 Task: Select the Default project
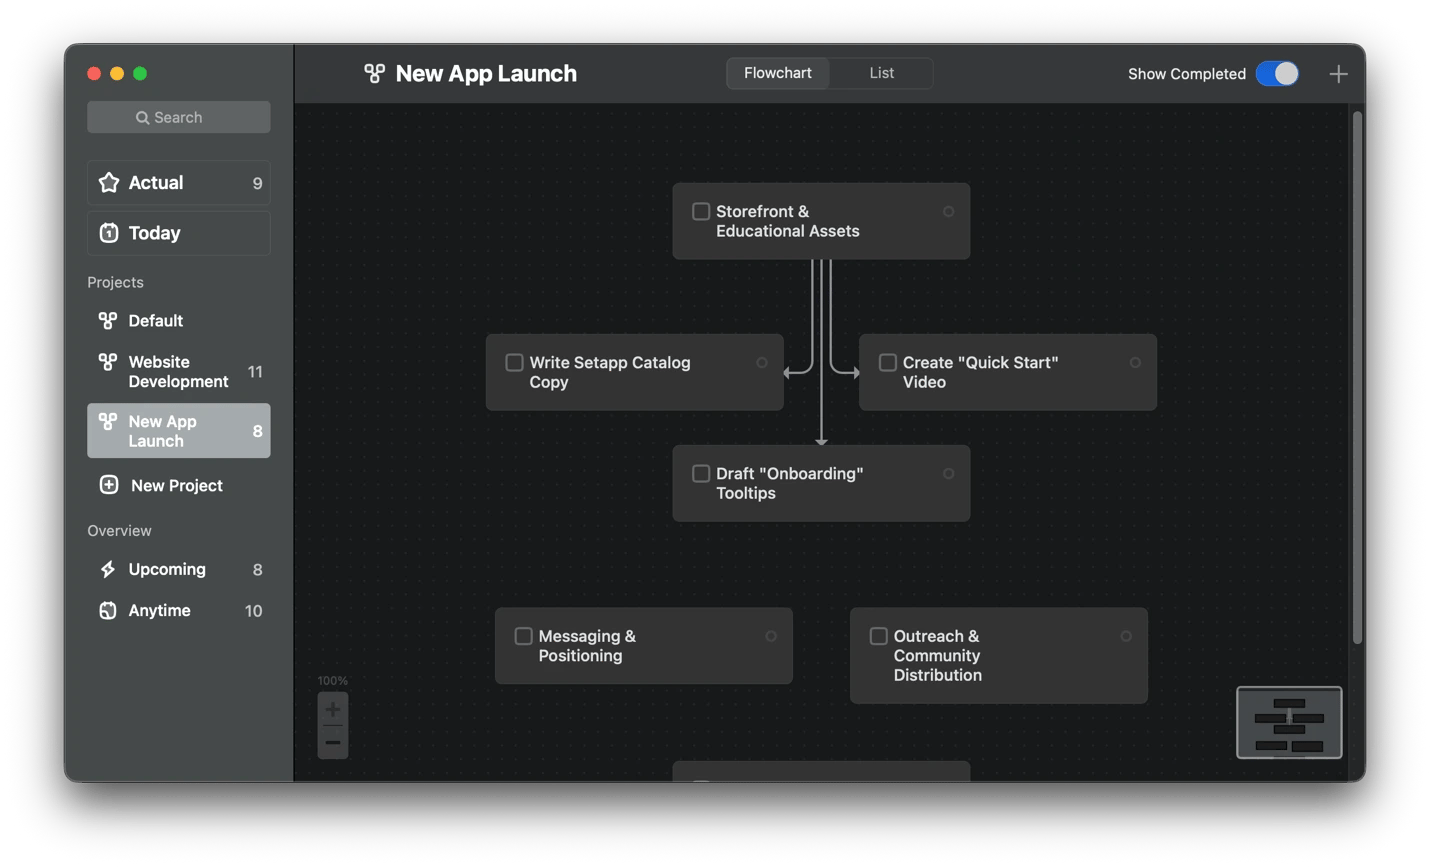pos(179,321)
